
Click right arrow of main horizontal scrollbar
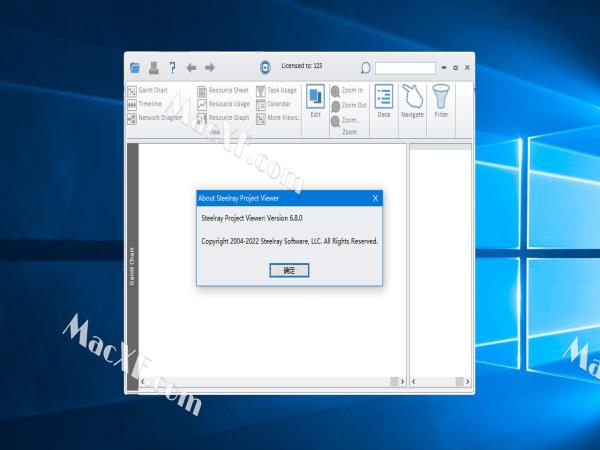[402, 382]
